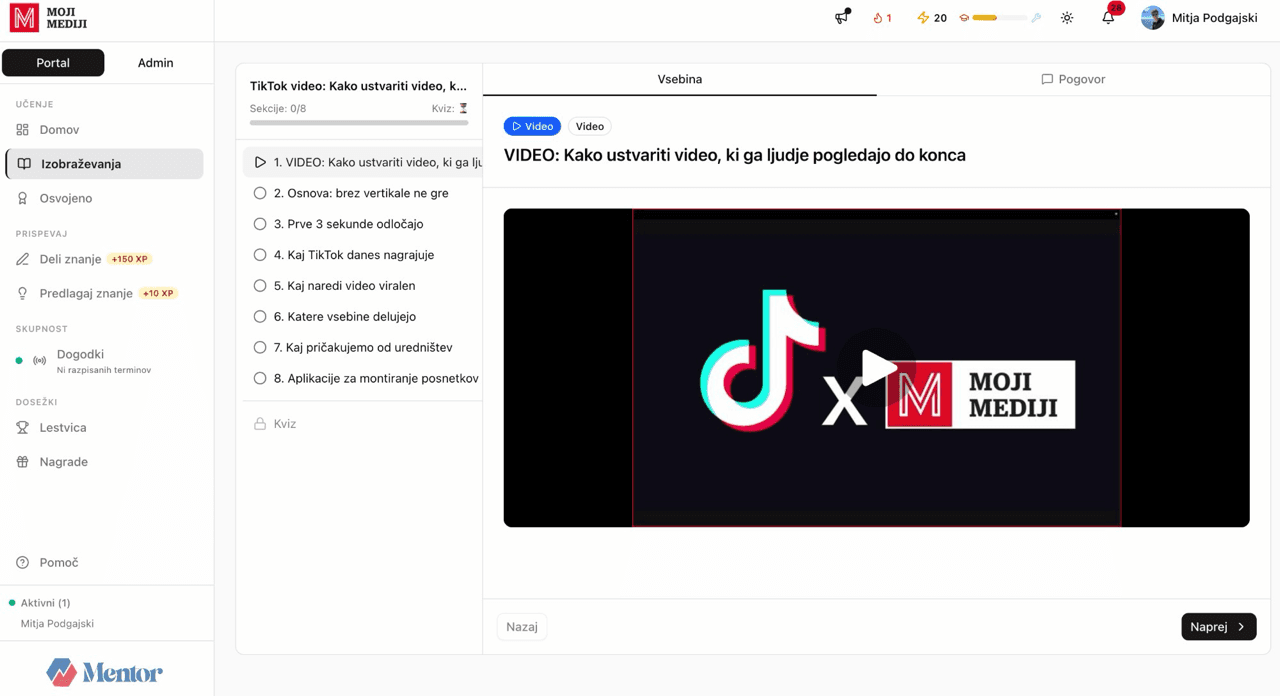
Task: Click the Izobraževanja book icon
Action: coord(24,164)
